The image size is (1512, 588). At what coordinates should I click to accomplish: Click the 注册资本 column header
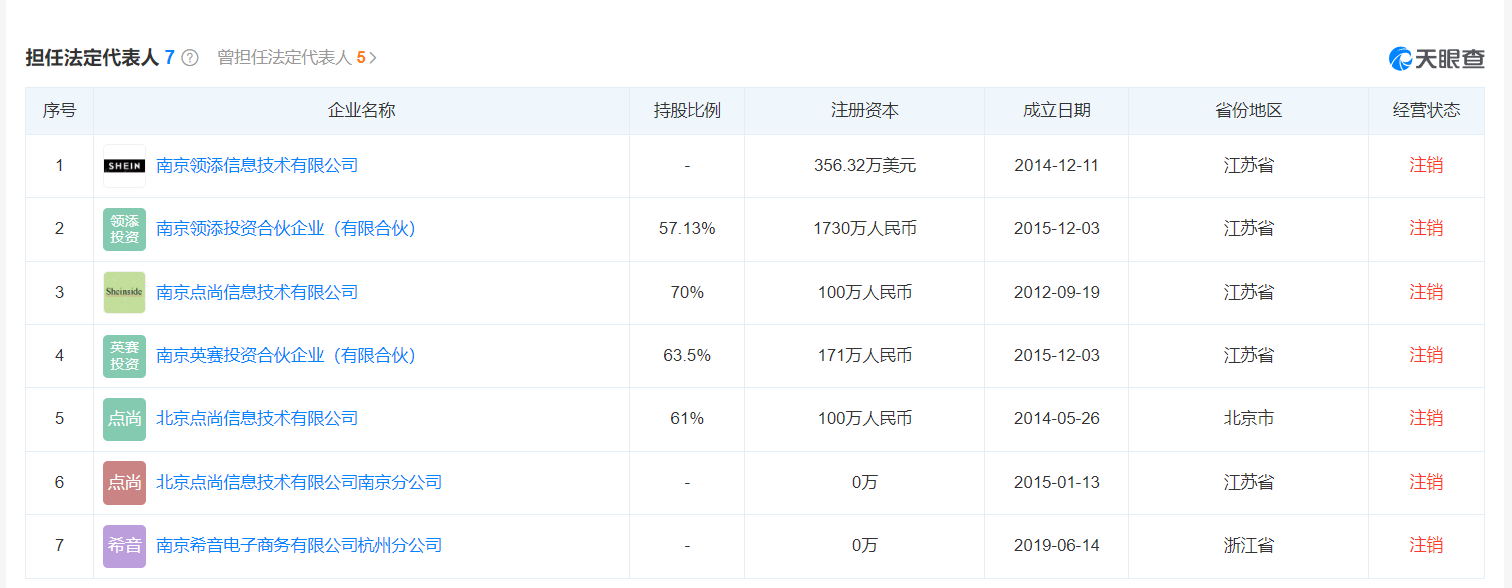(864, 111)
